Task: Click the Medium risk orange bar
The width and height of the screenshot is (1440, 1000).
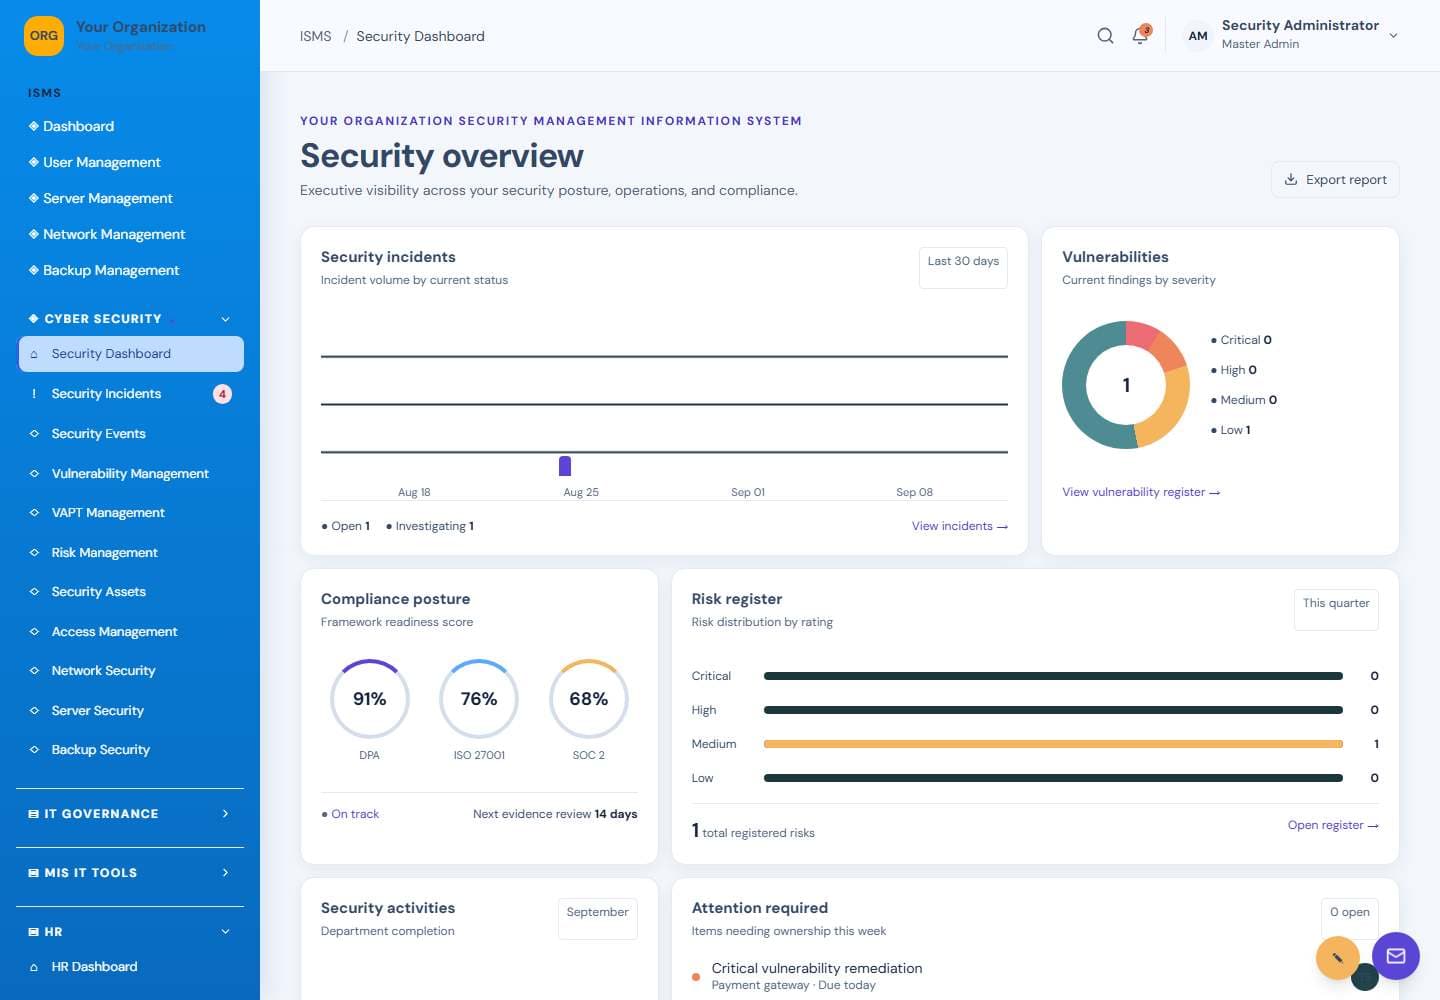Action: pos(1053,744)
